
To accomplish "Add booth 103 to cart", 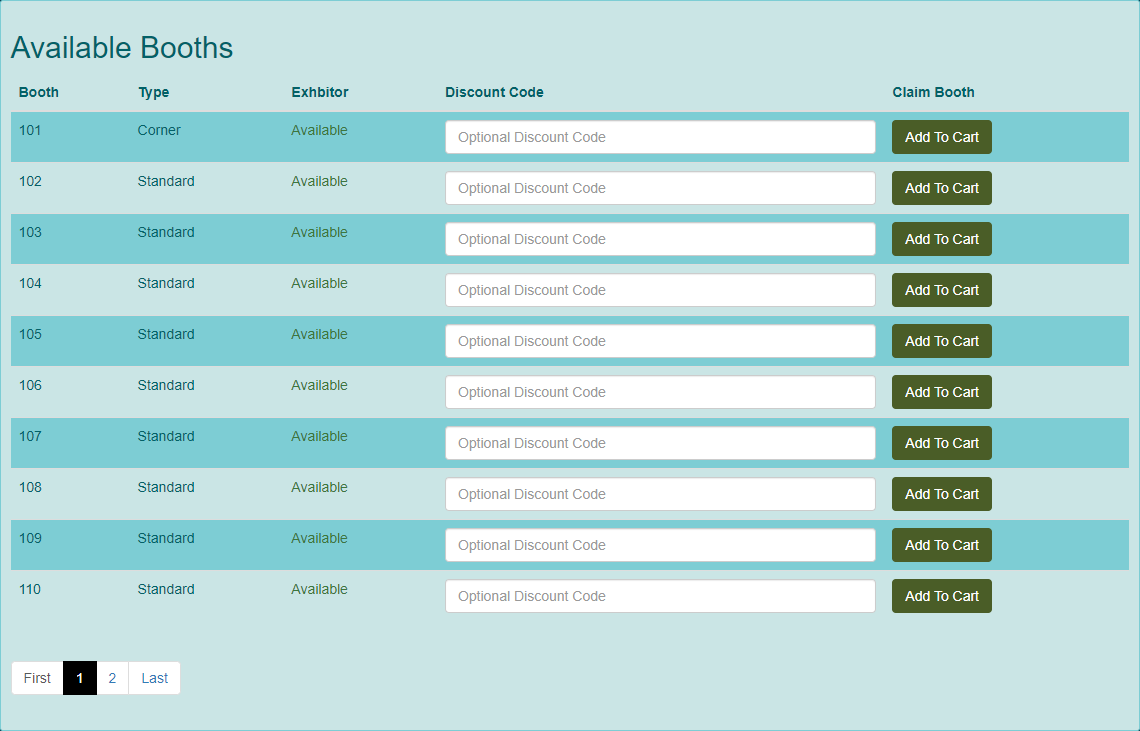I will 942,239.
